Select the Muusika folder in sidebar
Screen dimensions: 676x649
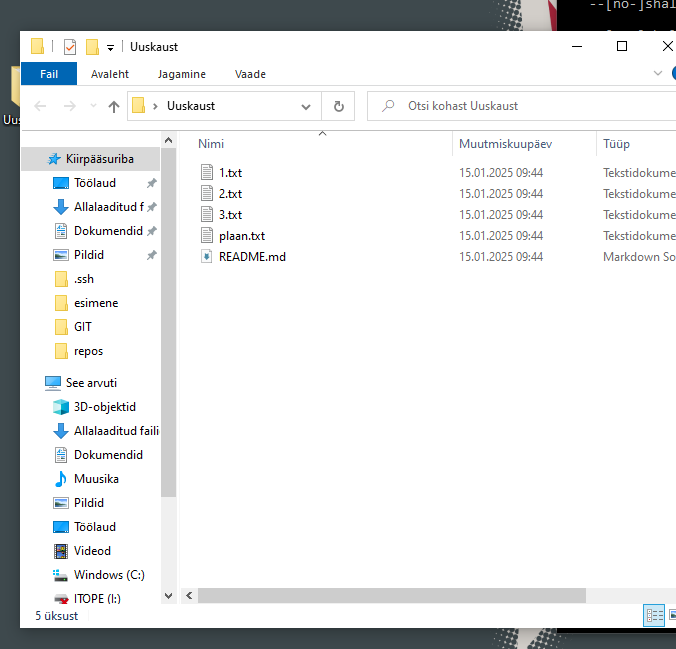(96, 479)
